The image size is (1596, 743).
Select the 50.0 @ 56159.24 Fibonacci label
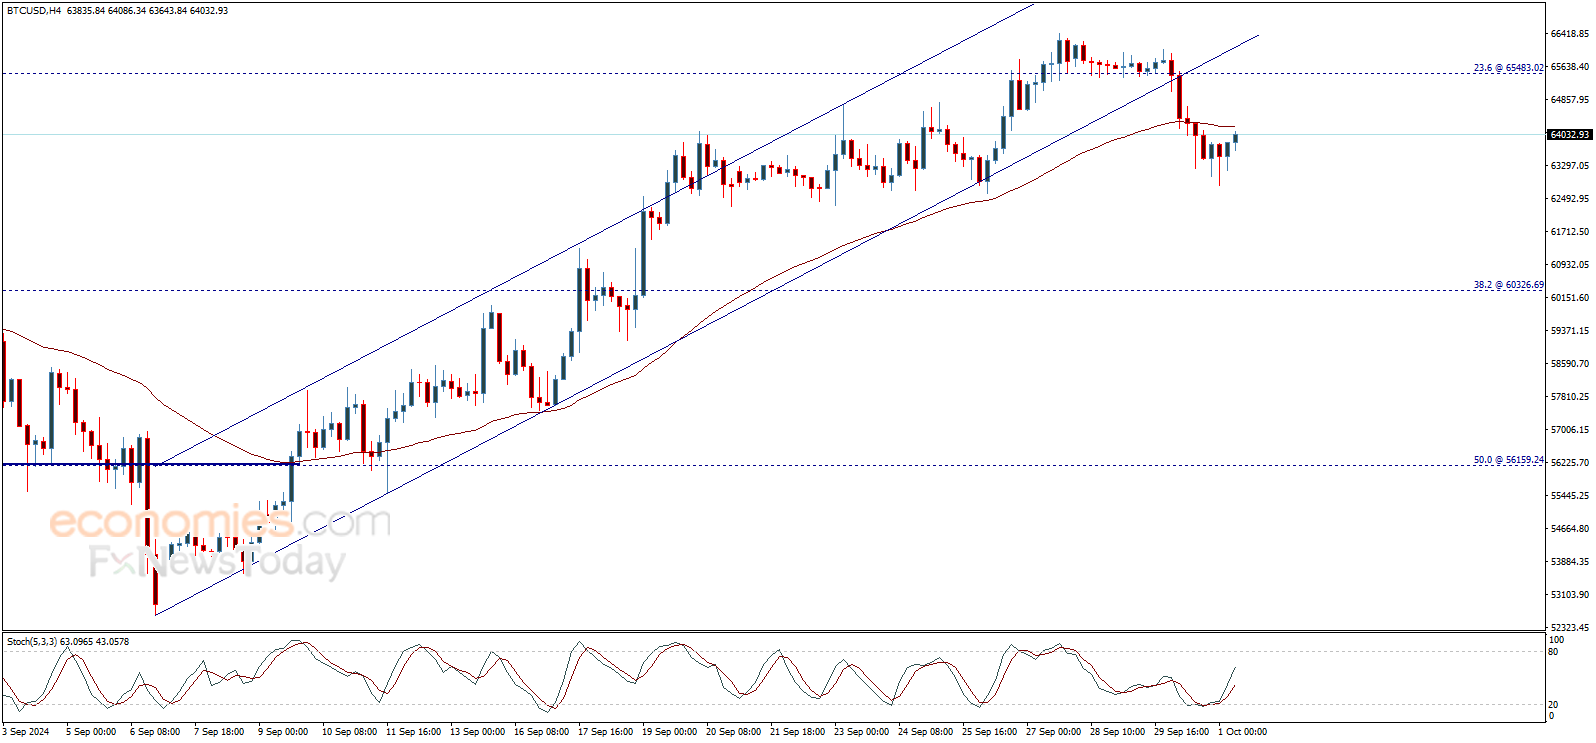(x=1508, y=460)
